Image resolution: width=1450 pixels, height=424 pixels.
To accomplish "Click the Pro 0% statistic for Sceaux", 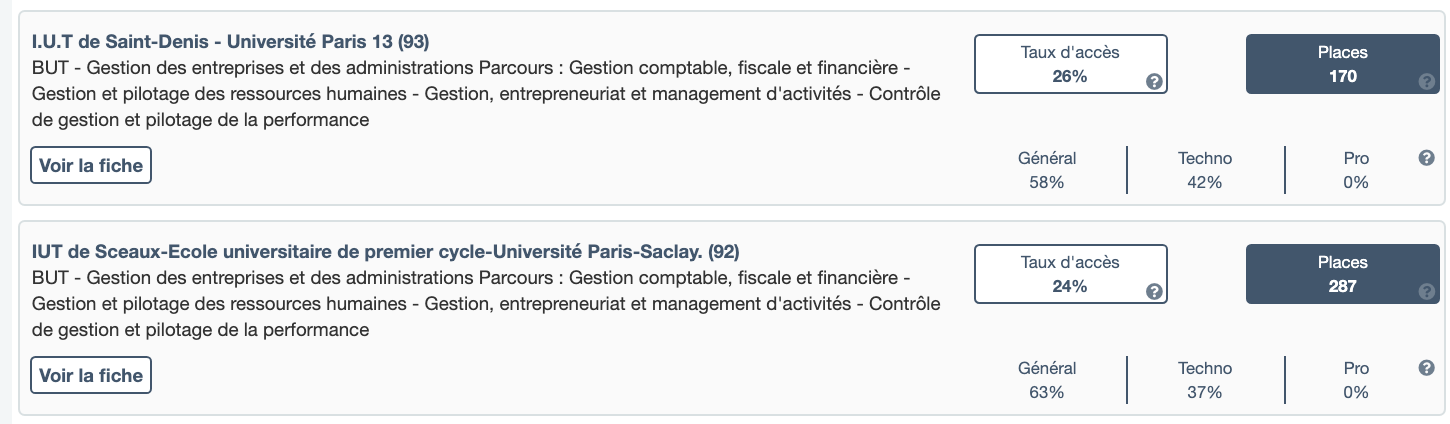I will click(1356, 380).
